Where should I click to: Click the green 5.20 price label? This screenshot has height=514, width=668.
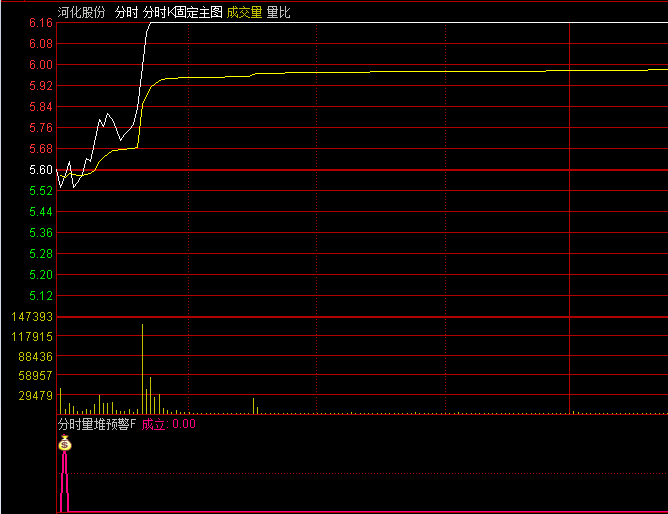click(x=41, y=275)
